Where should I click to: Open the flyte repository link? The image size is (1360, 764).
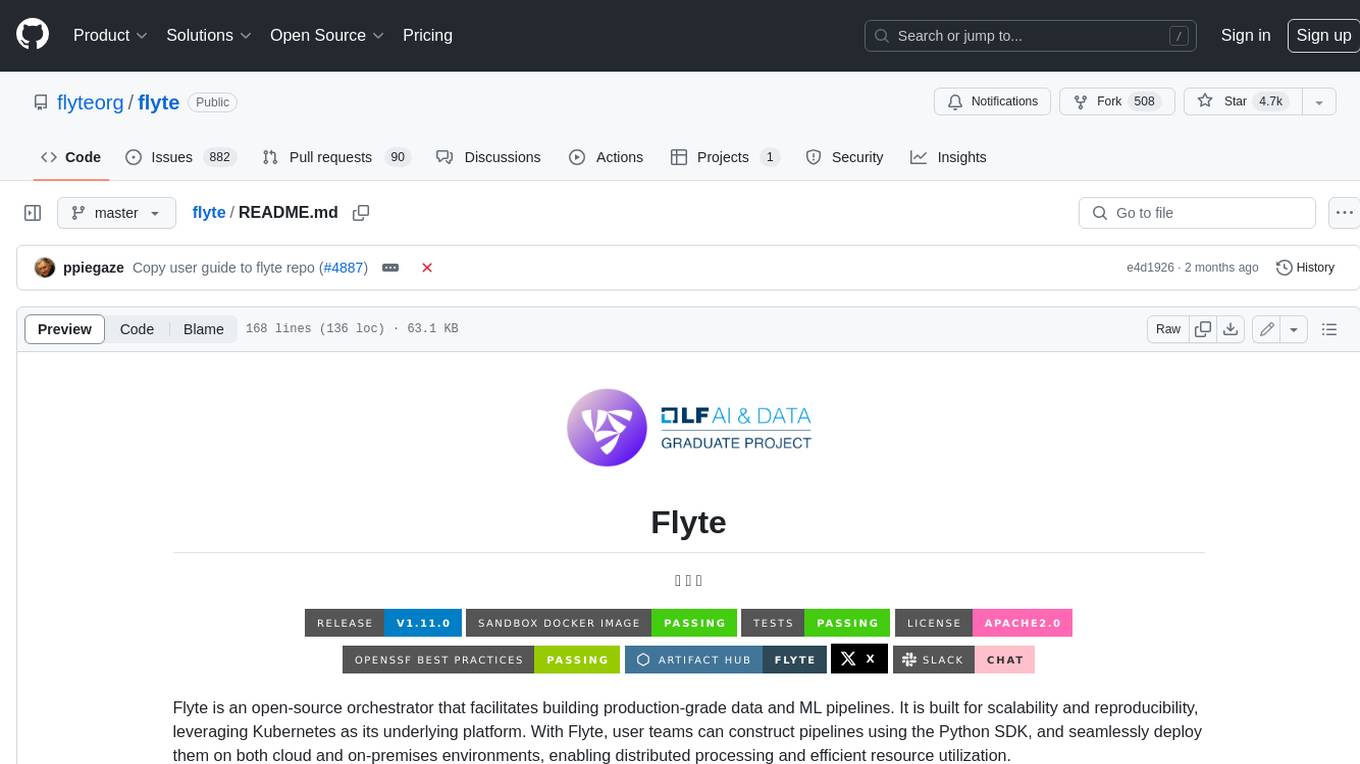[x=158, y=102]
